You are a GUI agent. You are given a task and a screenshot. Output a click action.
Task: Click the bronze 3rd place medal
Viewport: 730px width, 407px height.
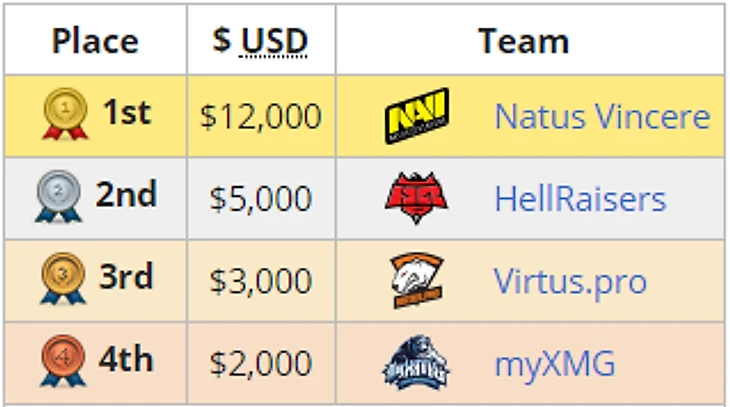coord(63,278)
